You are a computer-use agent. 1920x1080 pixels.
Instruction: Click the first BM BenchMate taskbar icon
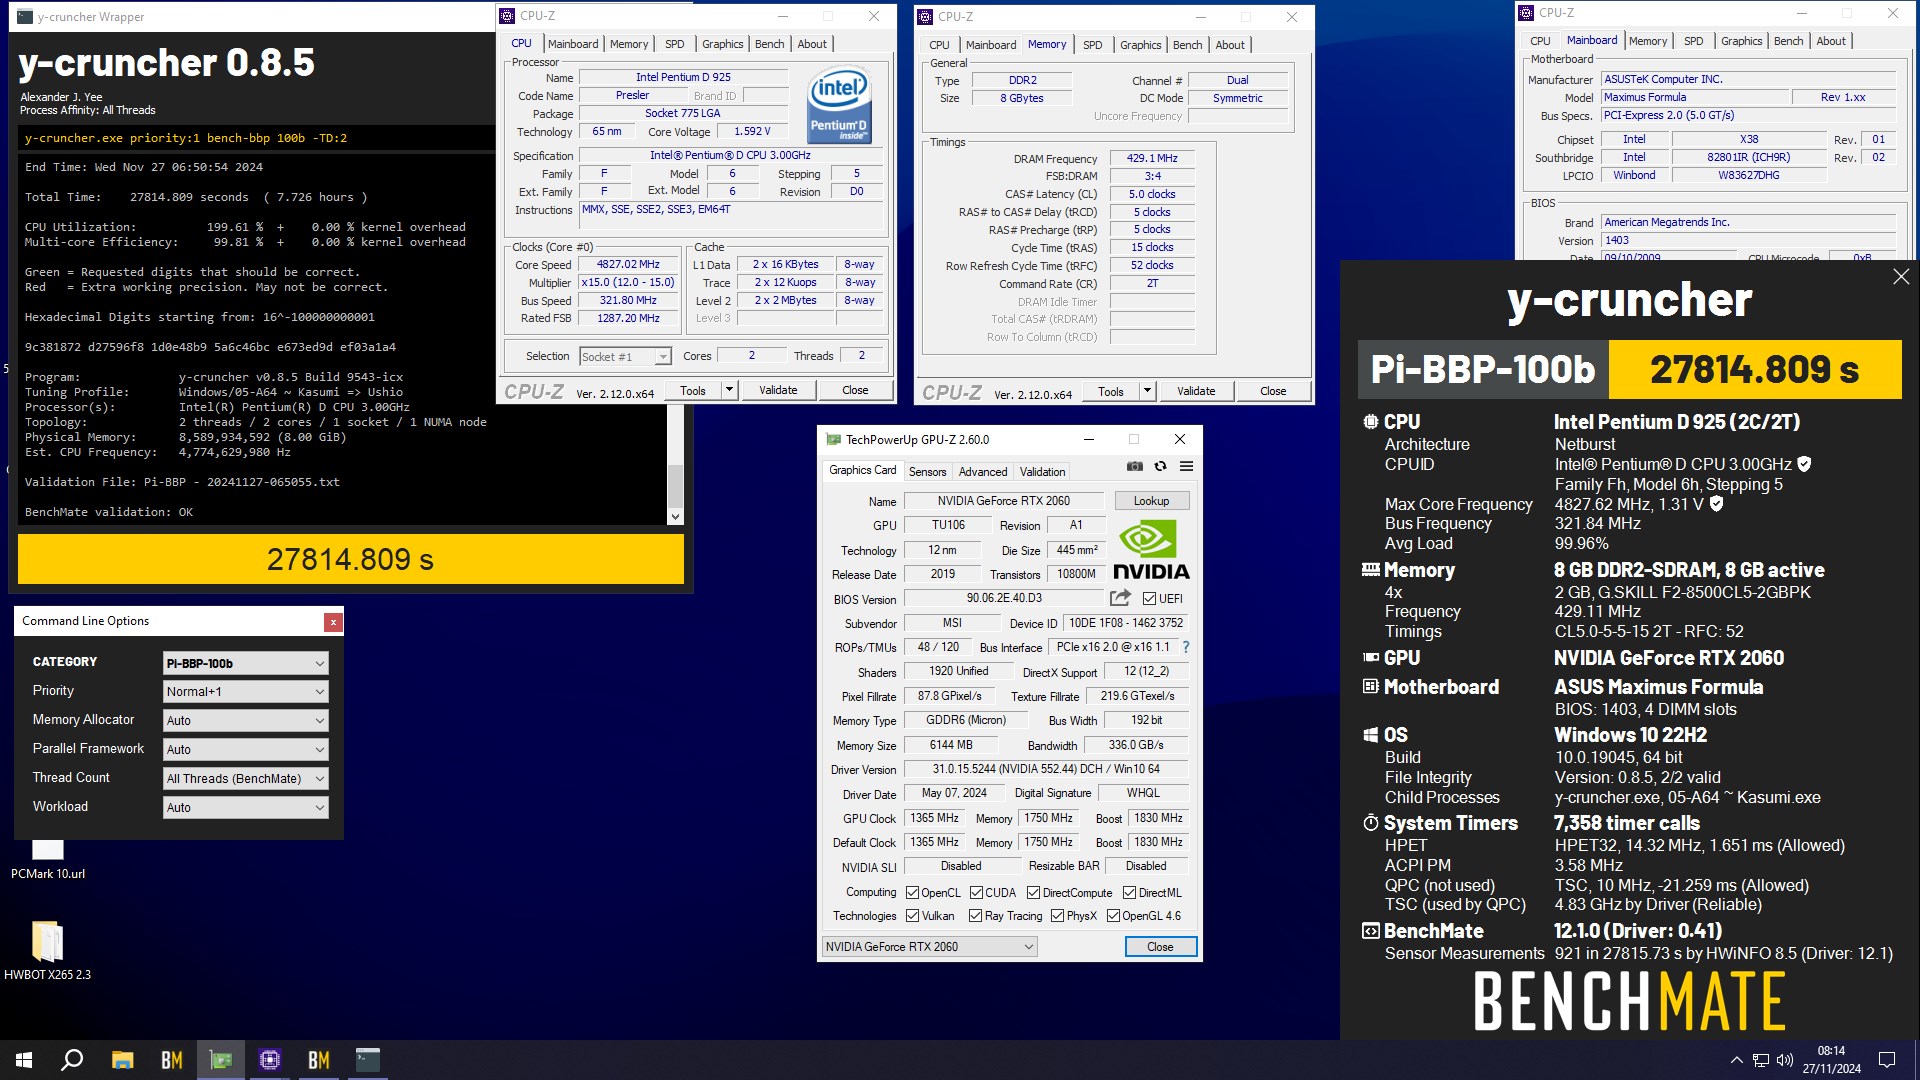pos(172,1060)
